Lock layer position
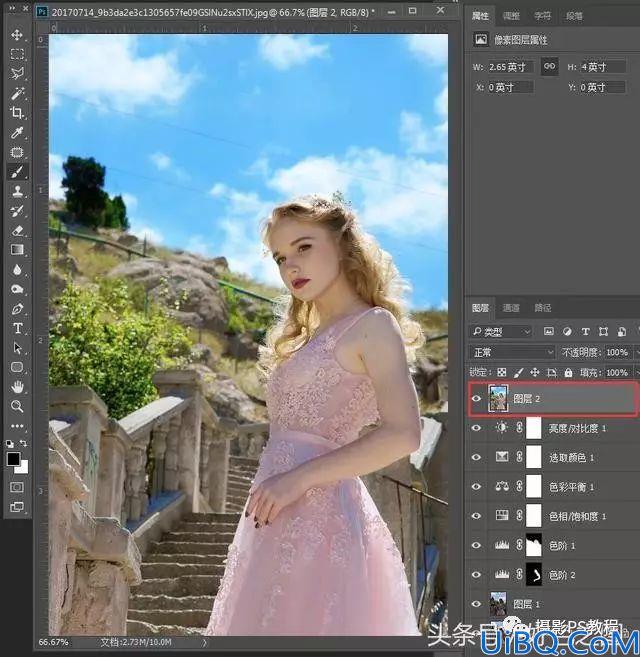Viewport: 640px width, 657px height. click(535, 372)
